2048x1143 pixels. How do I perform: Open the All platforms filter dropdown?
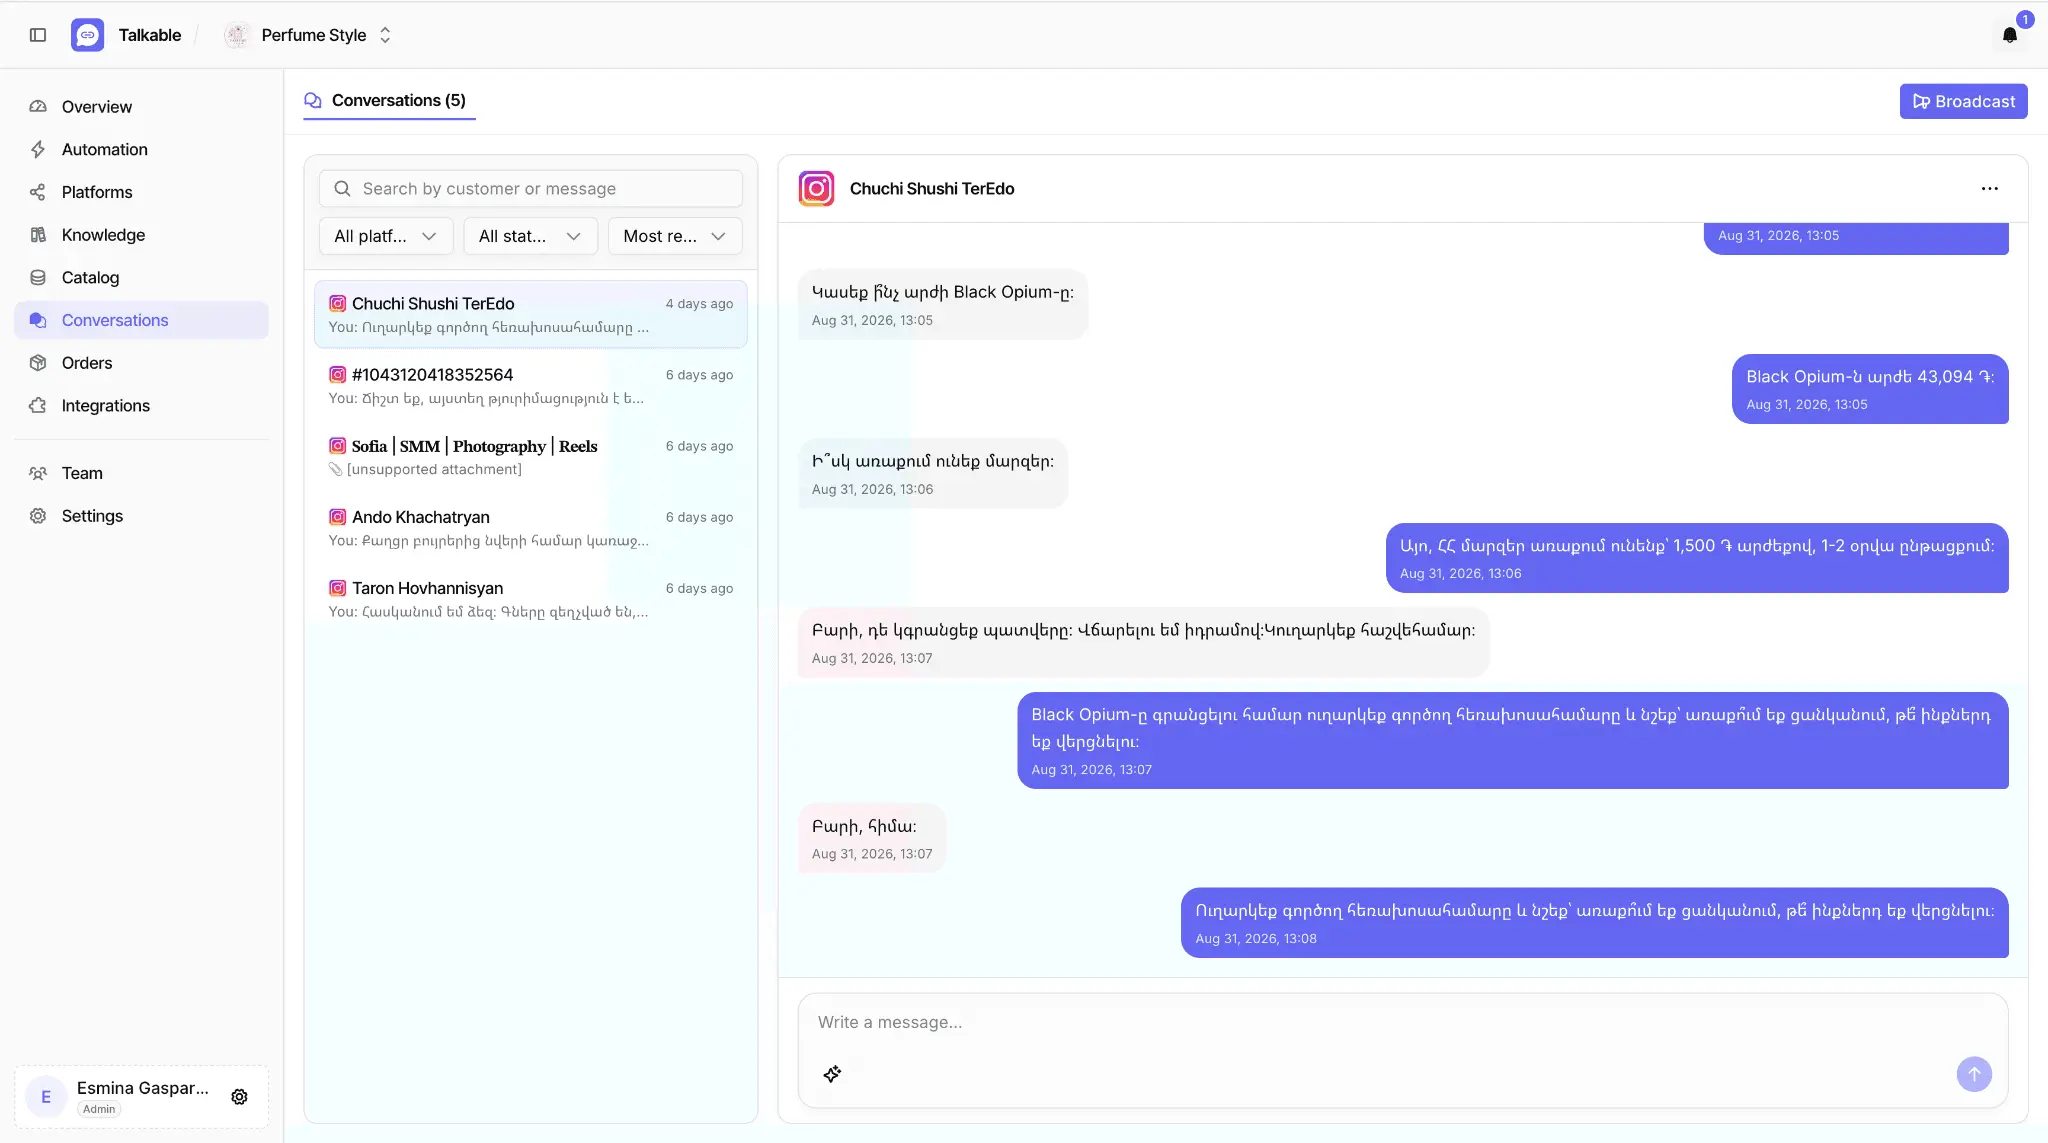click(x=386, y=236)
